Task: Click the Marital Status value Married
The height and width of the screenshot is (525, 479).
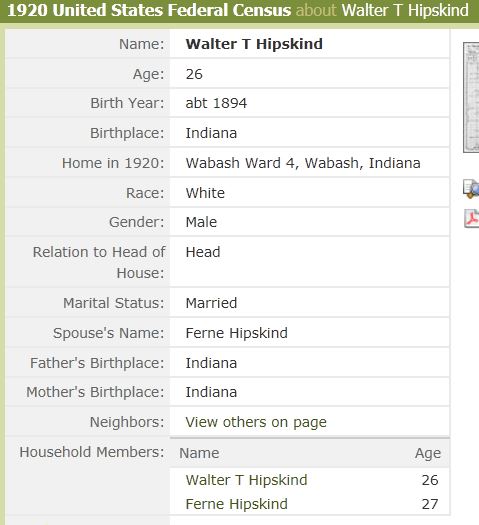Action: click(211, 303)
